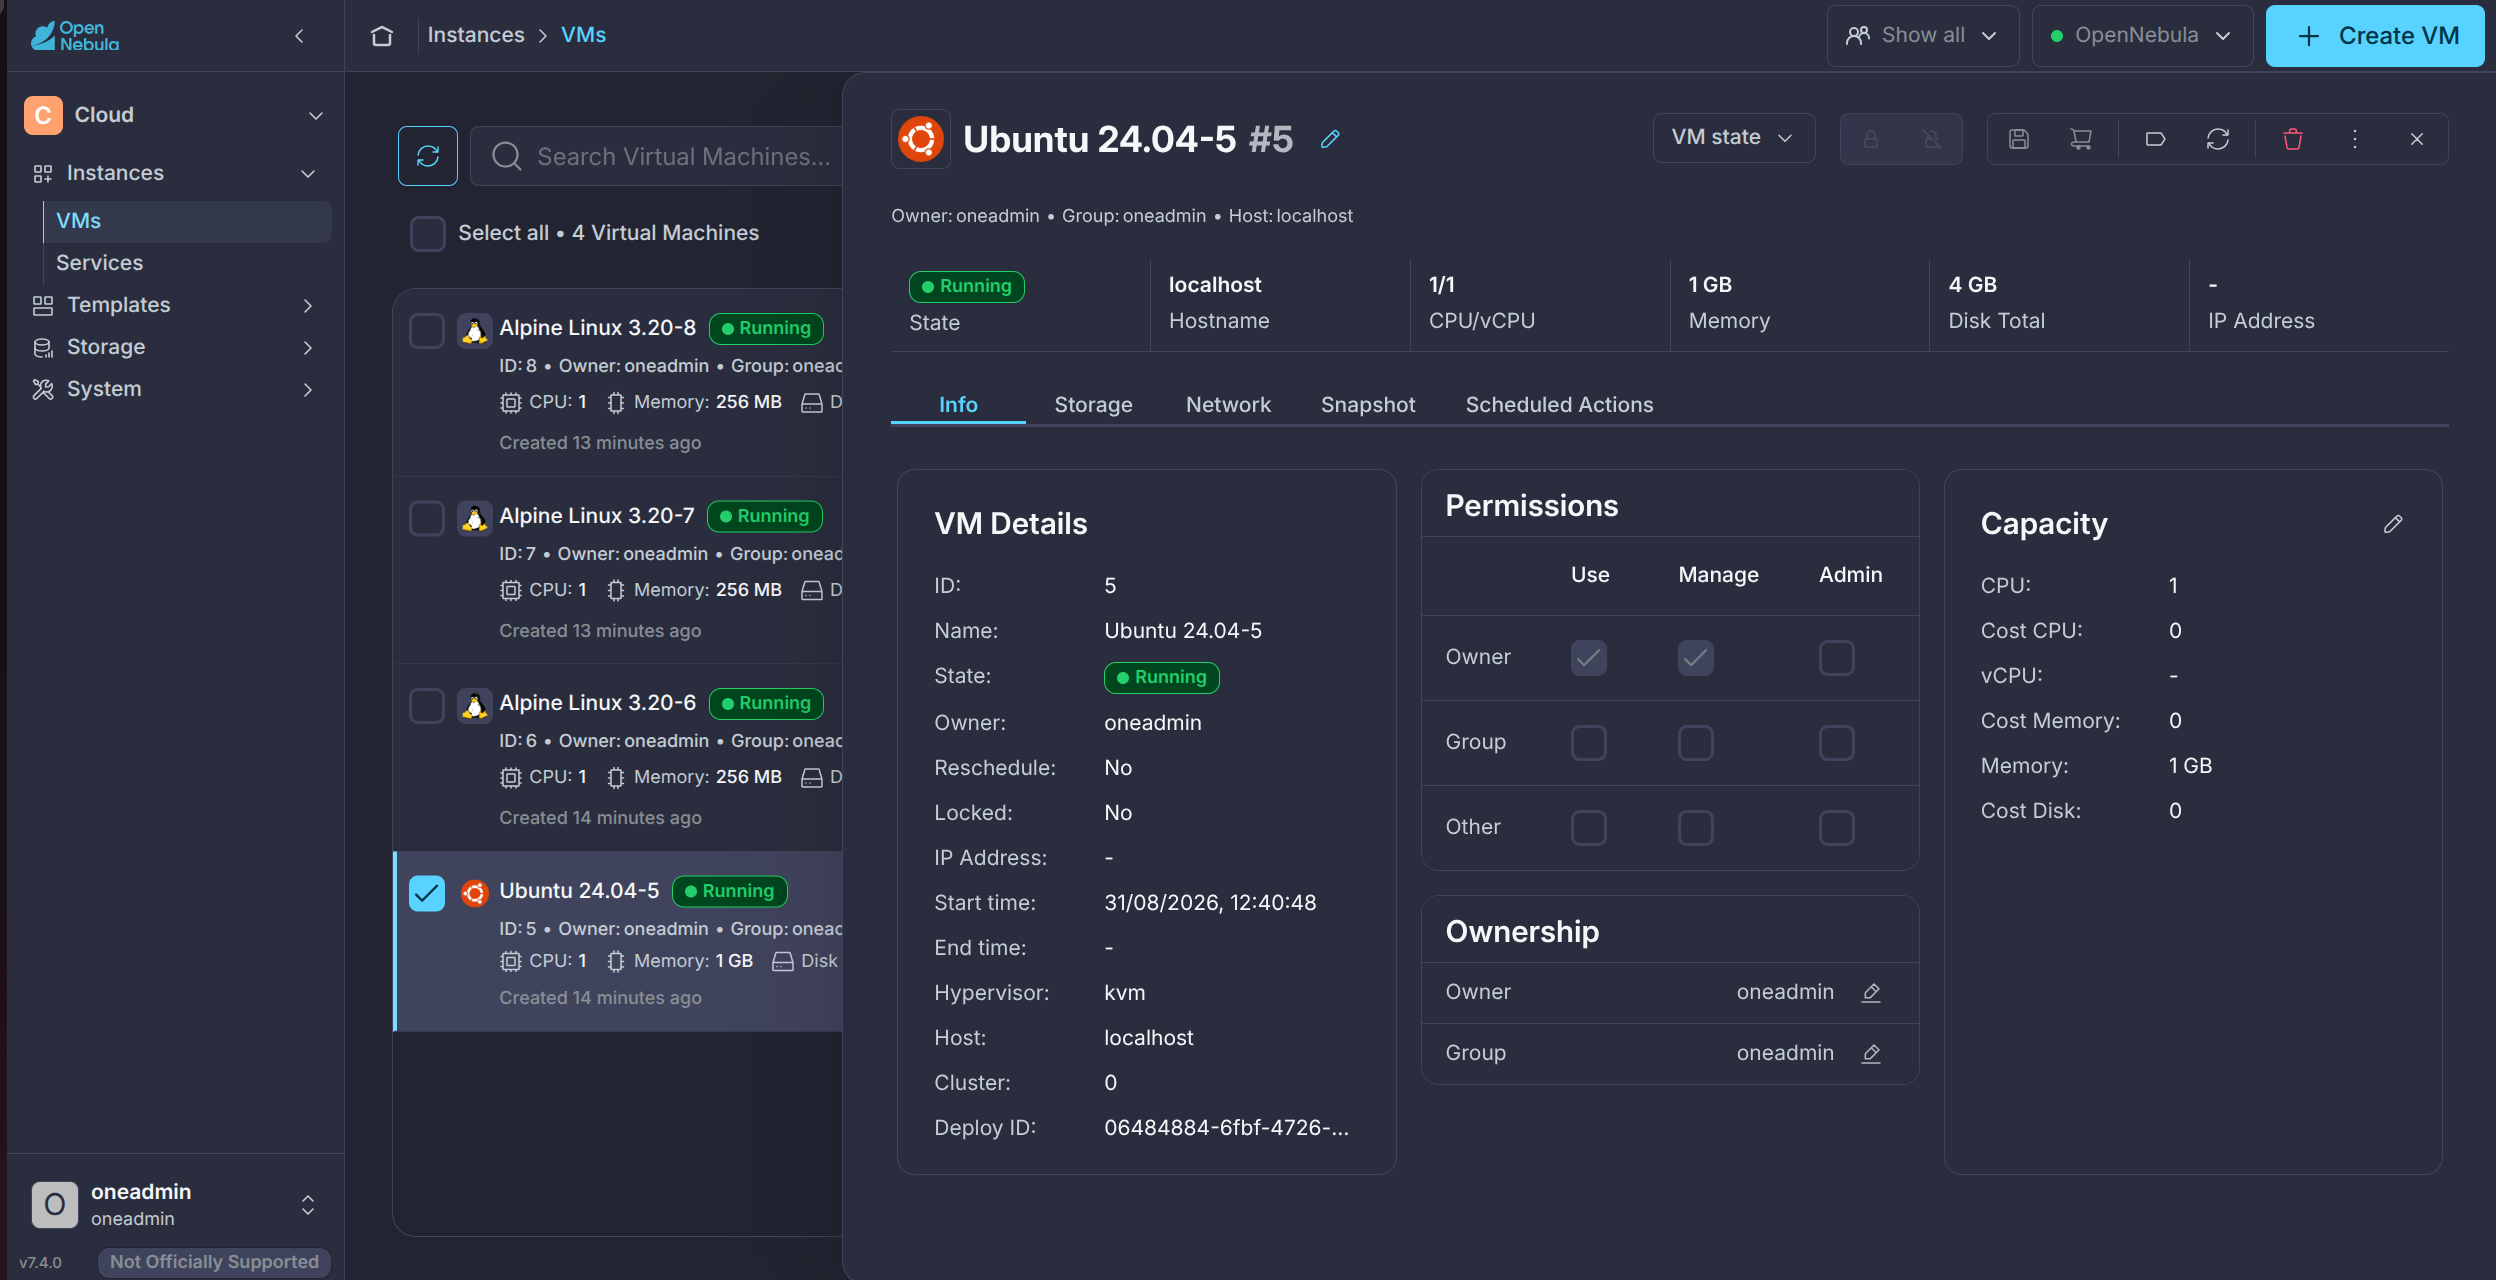This screenshot has height=1280, width=2496.
Task: Switch to the Scheduled Actions tab
Action: [x=1559, y=405]
